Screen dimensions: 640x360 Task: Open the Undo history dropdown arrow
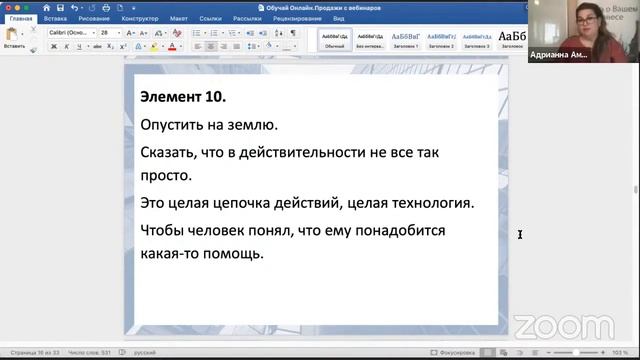click(x=82, y=8)
